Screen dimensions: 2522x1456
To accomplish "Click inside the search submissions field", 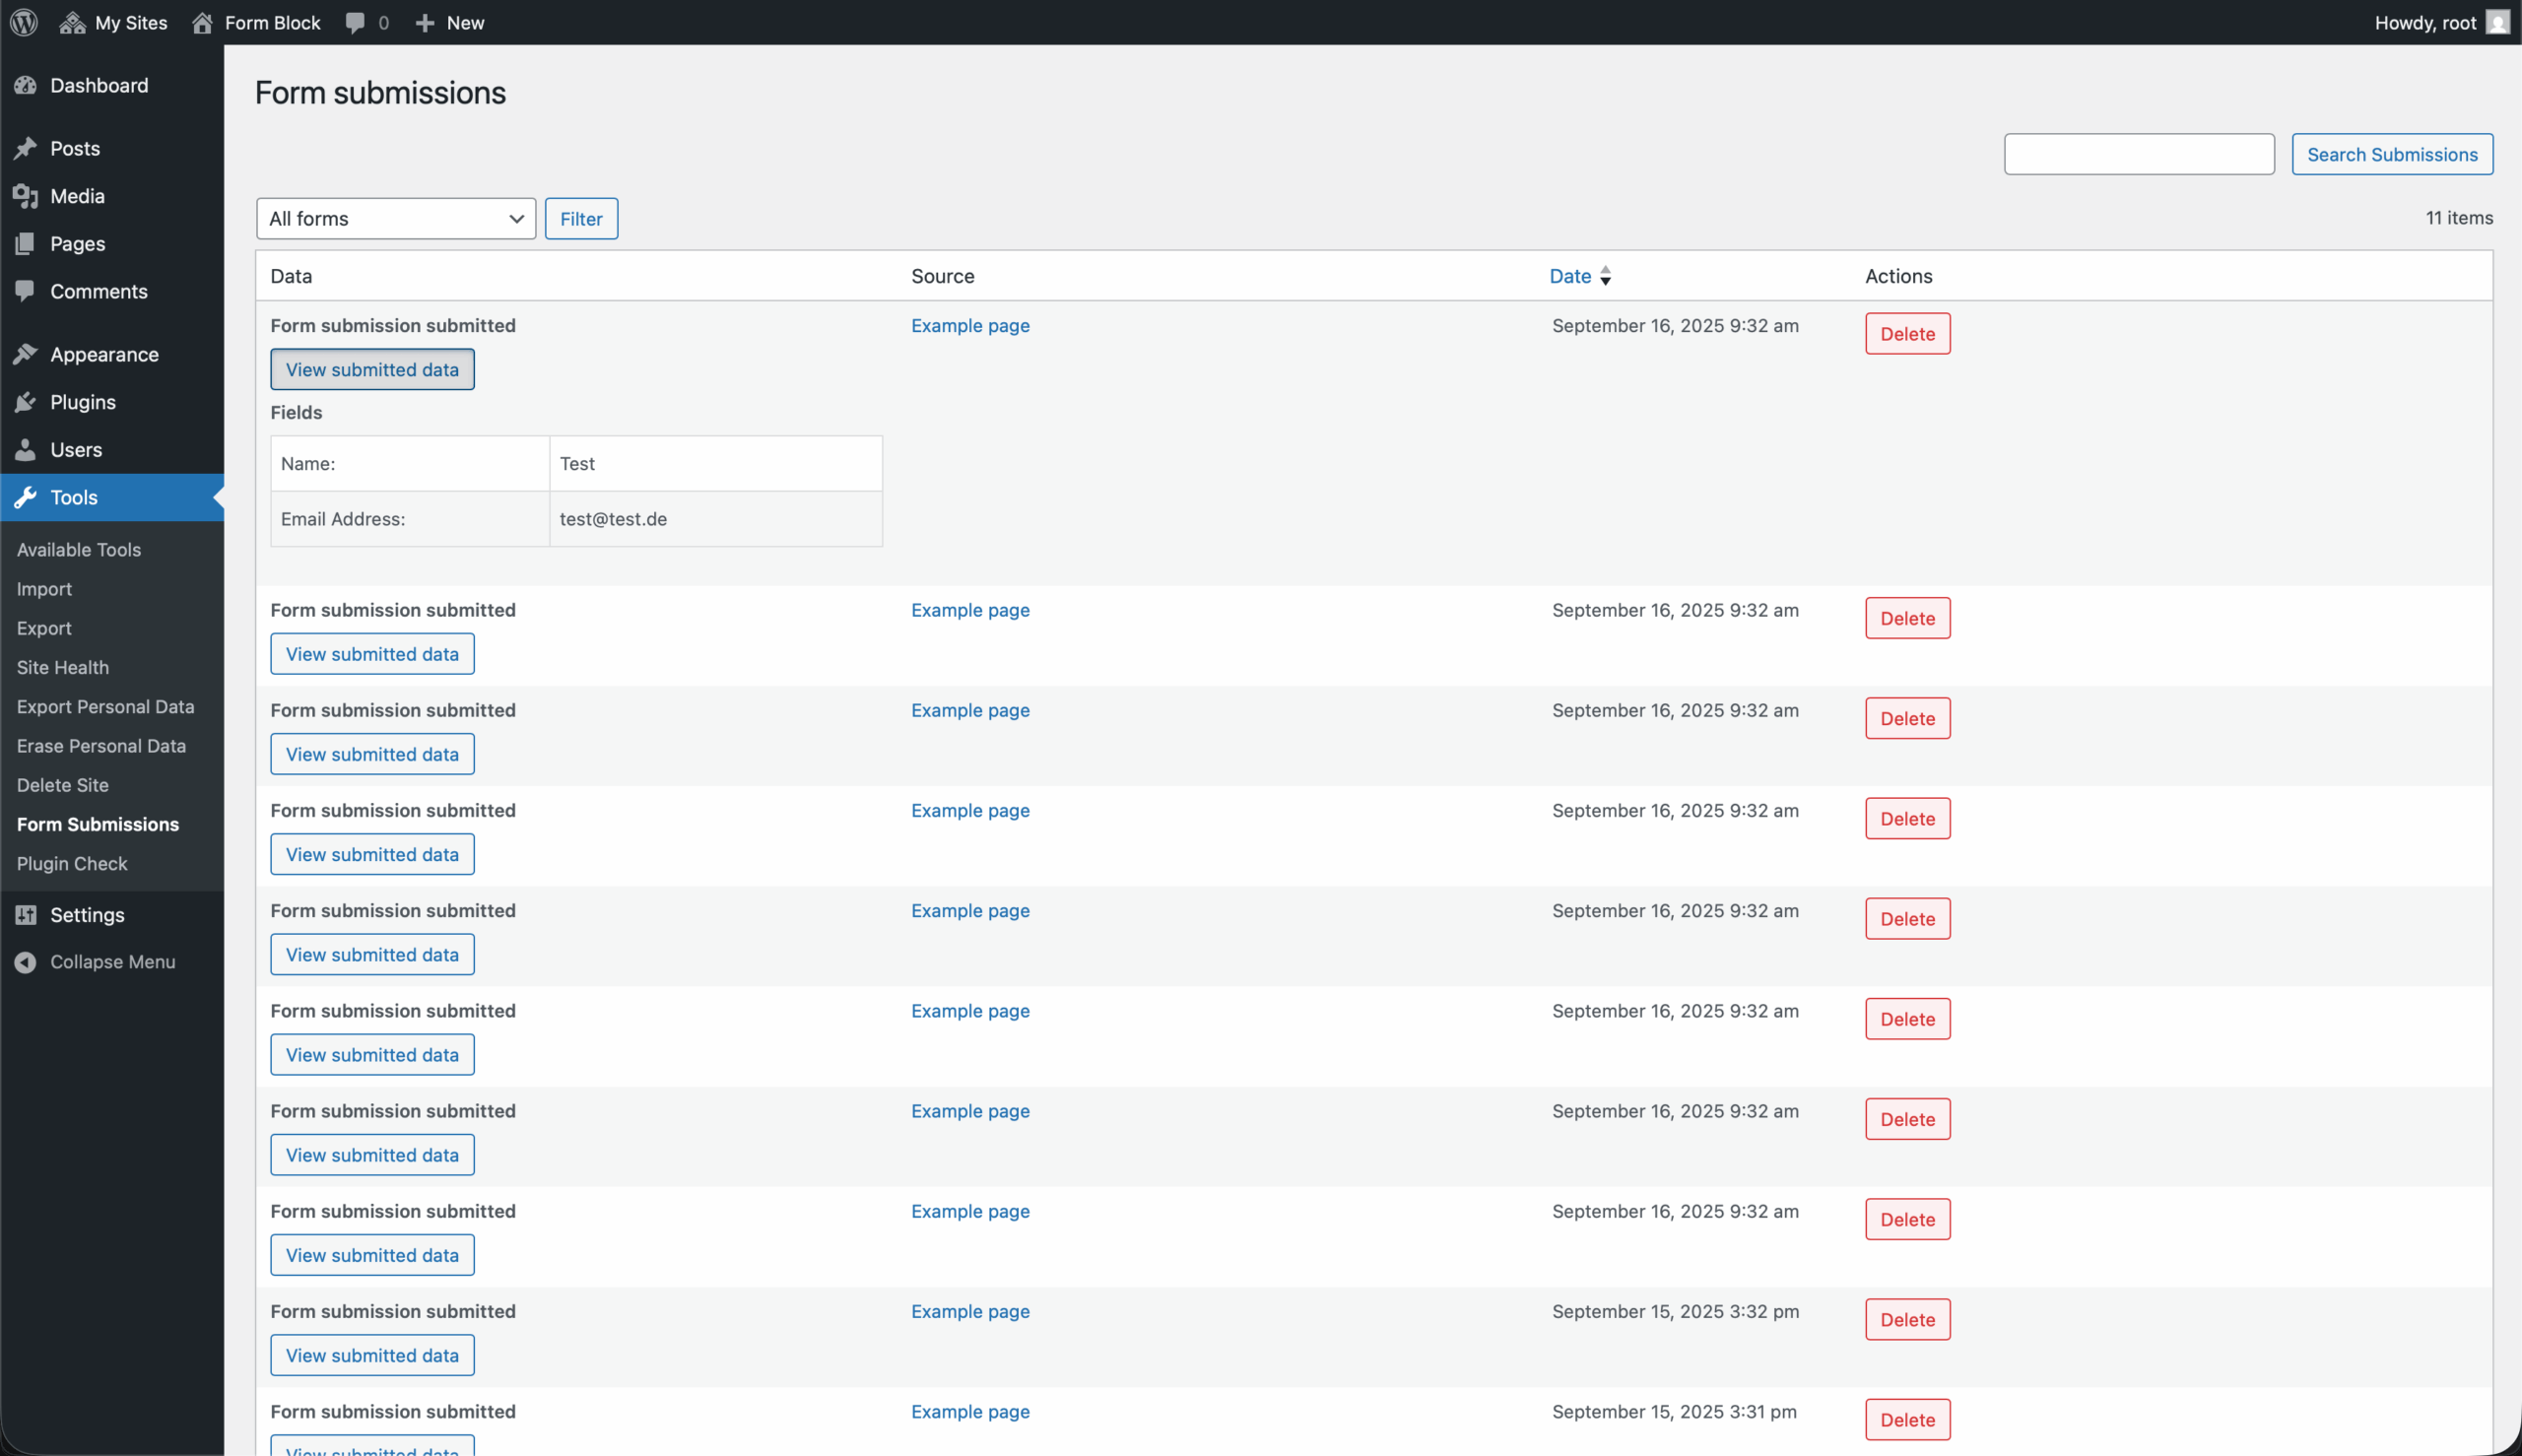I will [2139, 154].
